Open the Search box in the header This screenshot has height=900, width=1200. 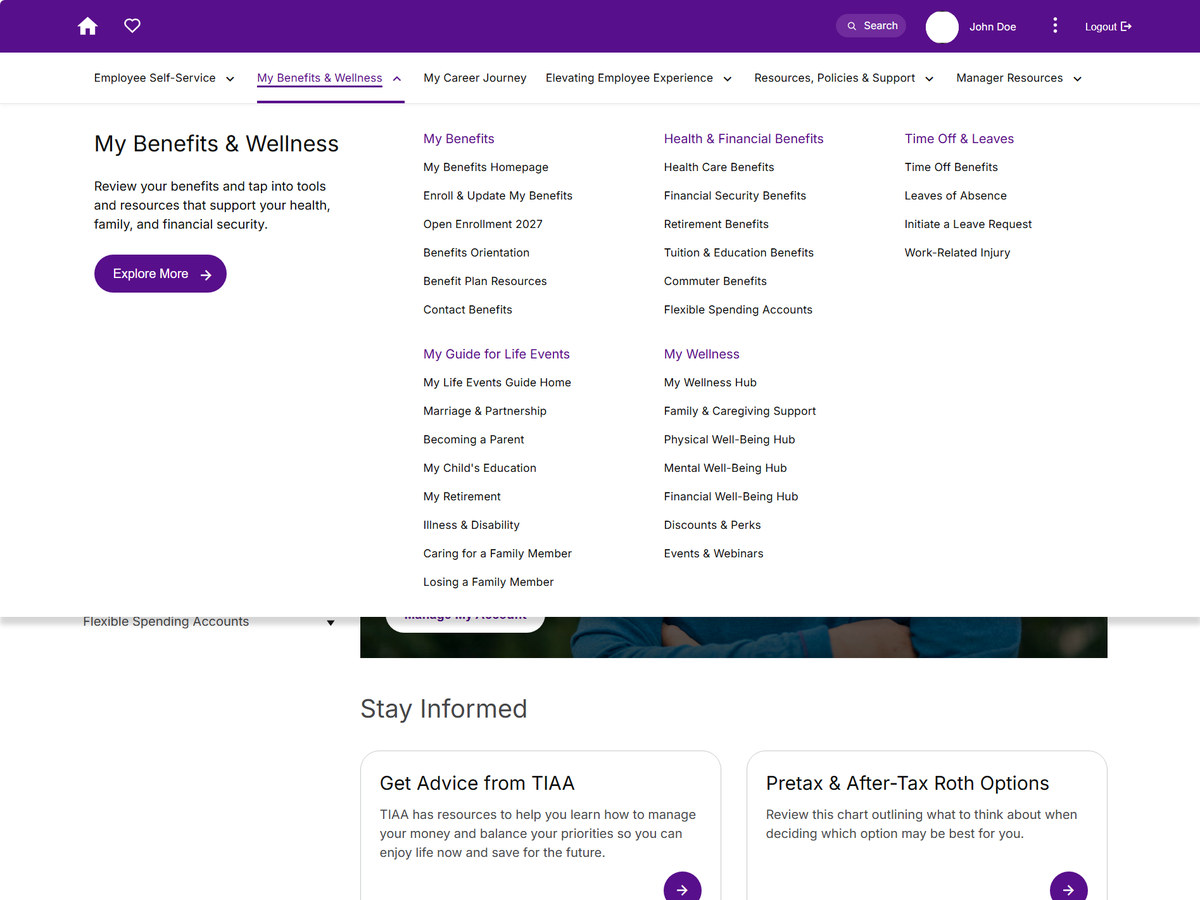click(871, 26)
